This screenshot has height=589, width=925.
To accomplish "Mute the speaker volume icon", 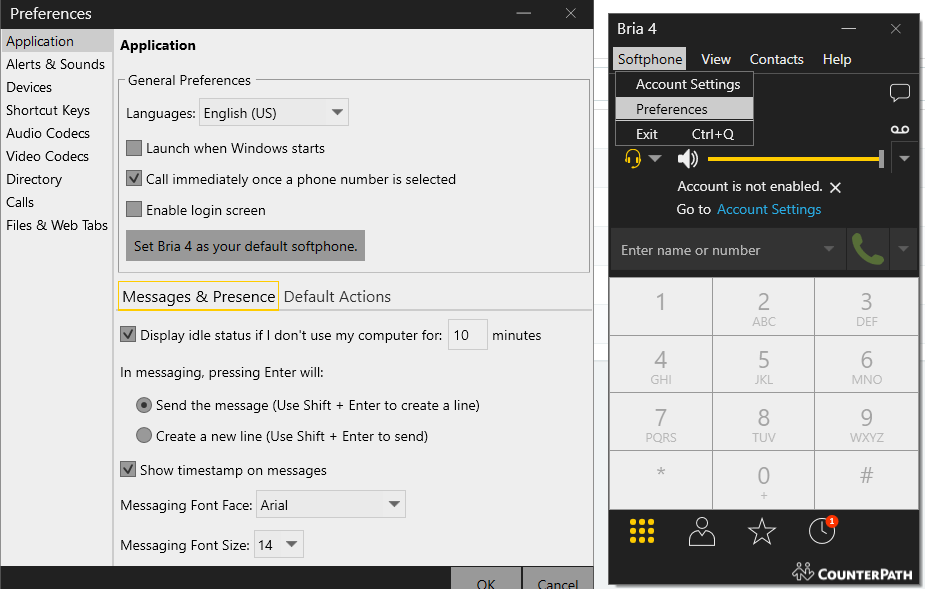I will [687, 158].
